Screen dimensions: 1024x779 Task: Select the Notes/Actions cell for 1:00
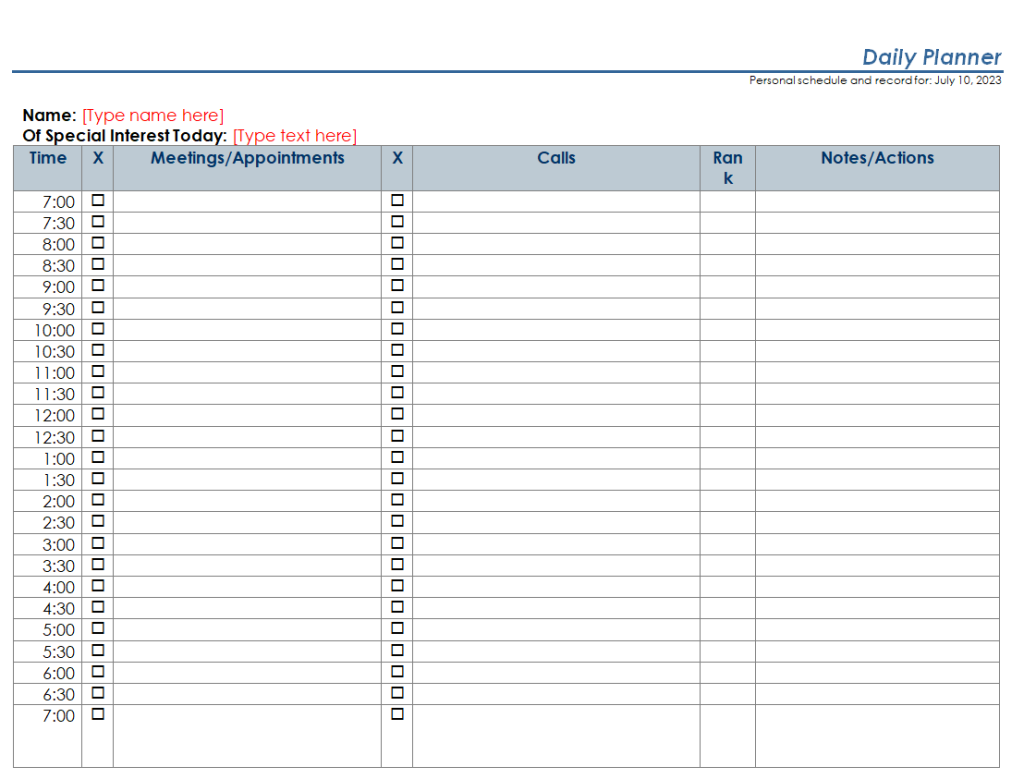pos(877,459)
